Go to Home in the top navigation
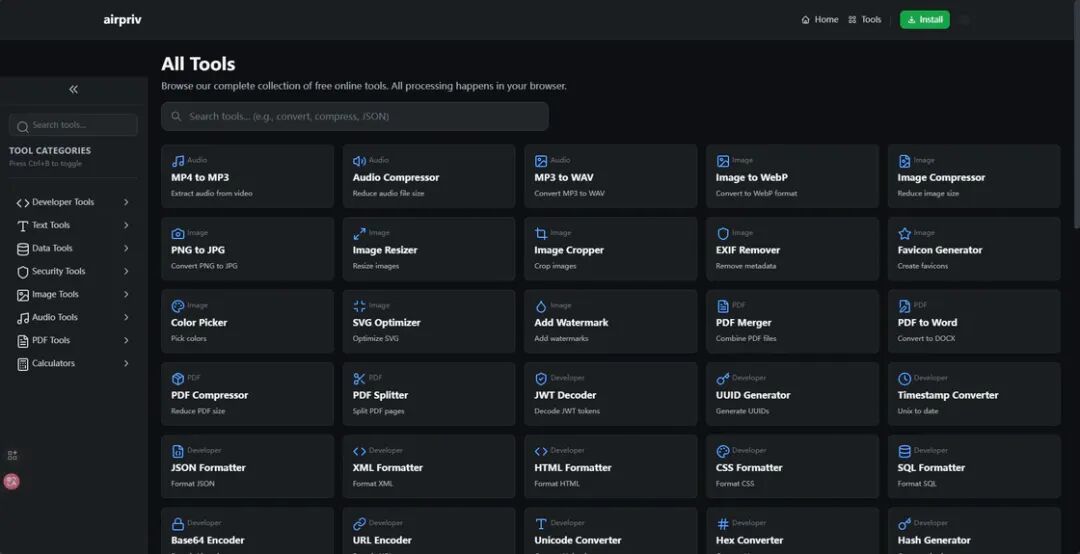Screen dimensions: 1080x554 (820, 19)
